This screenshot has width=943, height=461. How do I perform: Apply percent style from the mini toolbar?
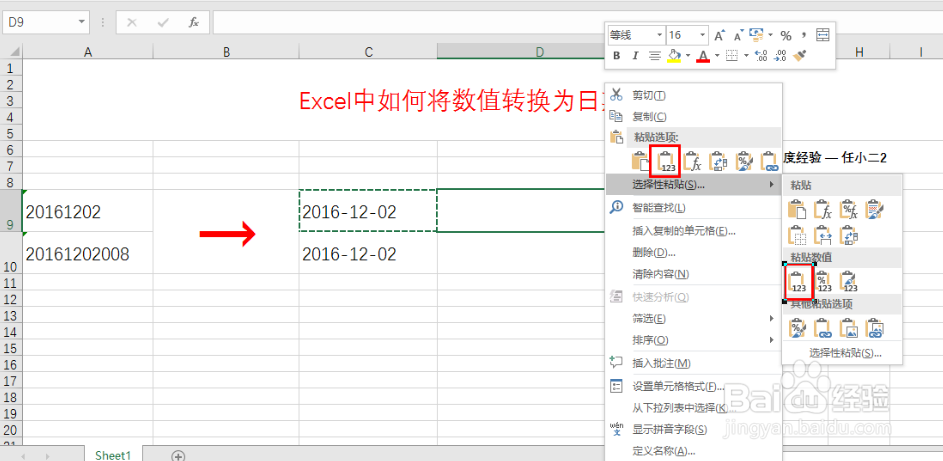pos(786,35)
